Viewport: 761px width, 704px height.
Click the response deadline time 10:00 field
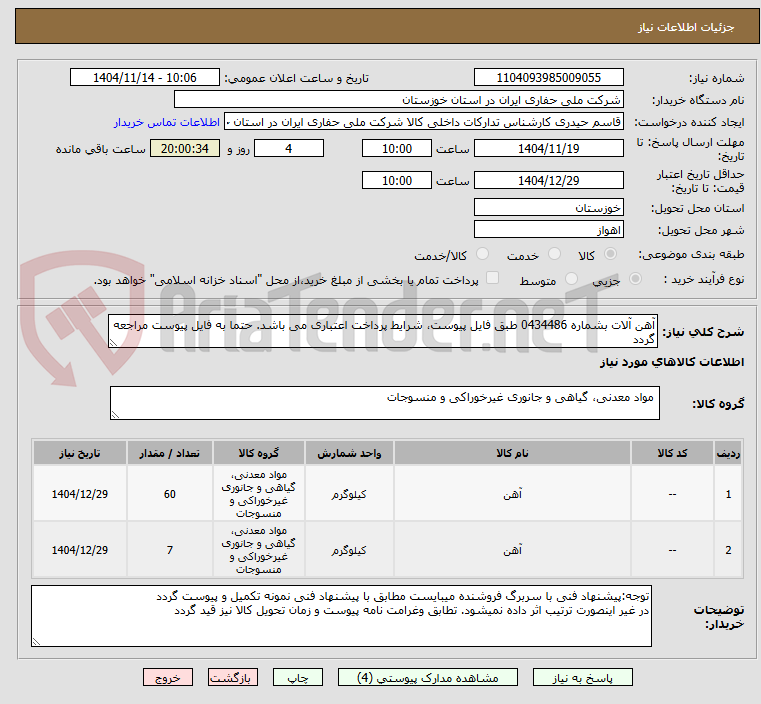point(397,148)
